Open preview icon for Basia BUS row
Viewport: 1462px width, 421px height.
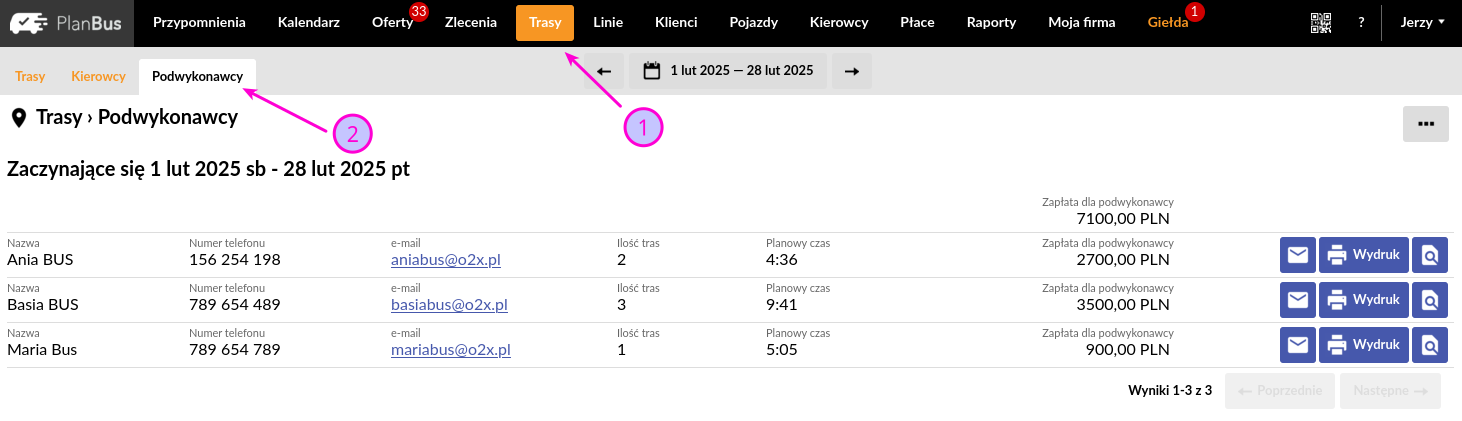coord(1430,300)
